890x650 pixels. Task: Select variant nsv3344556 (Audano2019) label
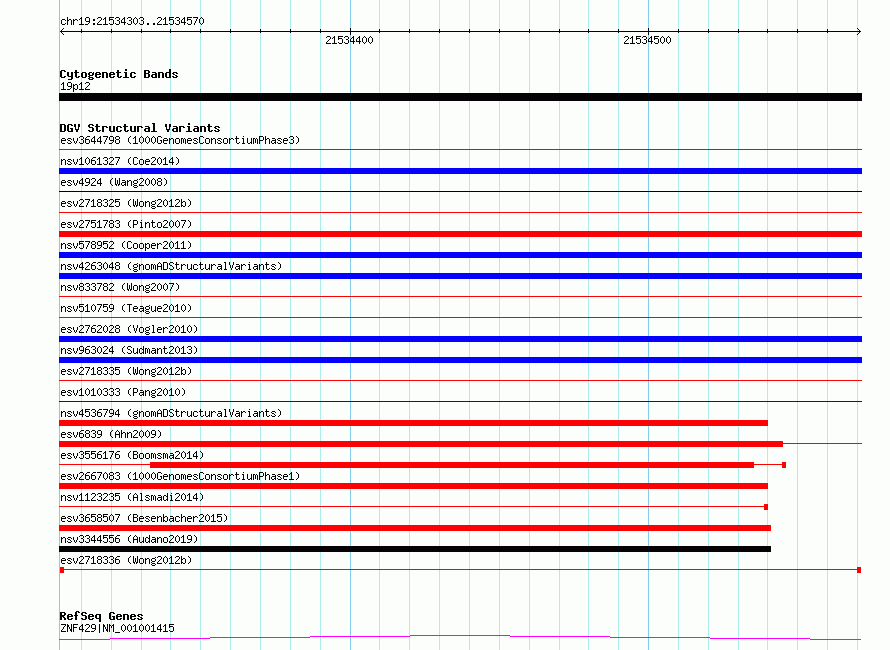129,539
